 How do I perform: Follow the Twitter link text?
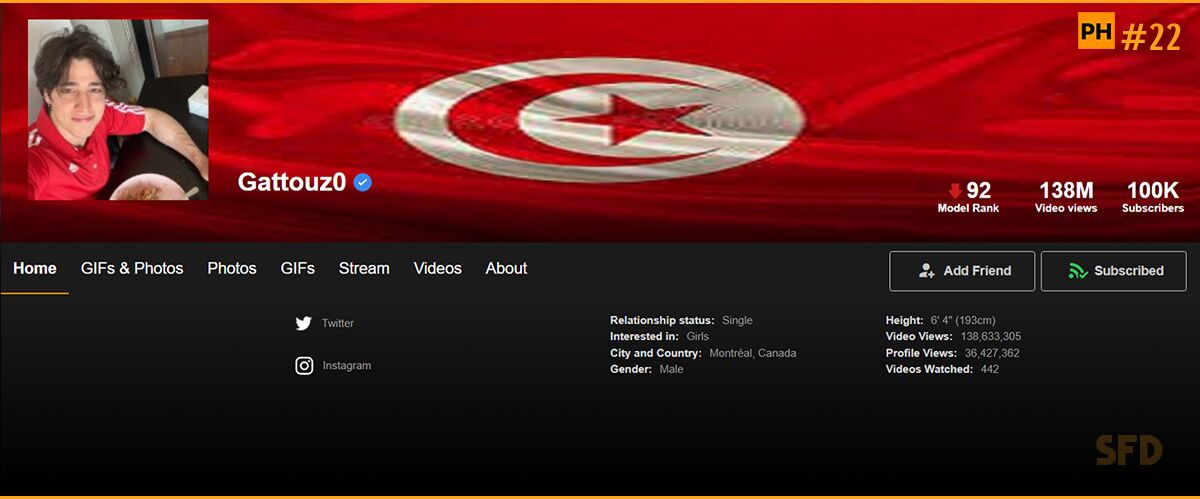pos(338,323)
